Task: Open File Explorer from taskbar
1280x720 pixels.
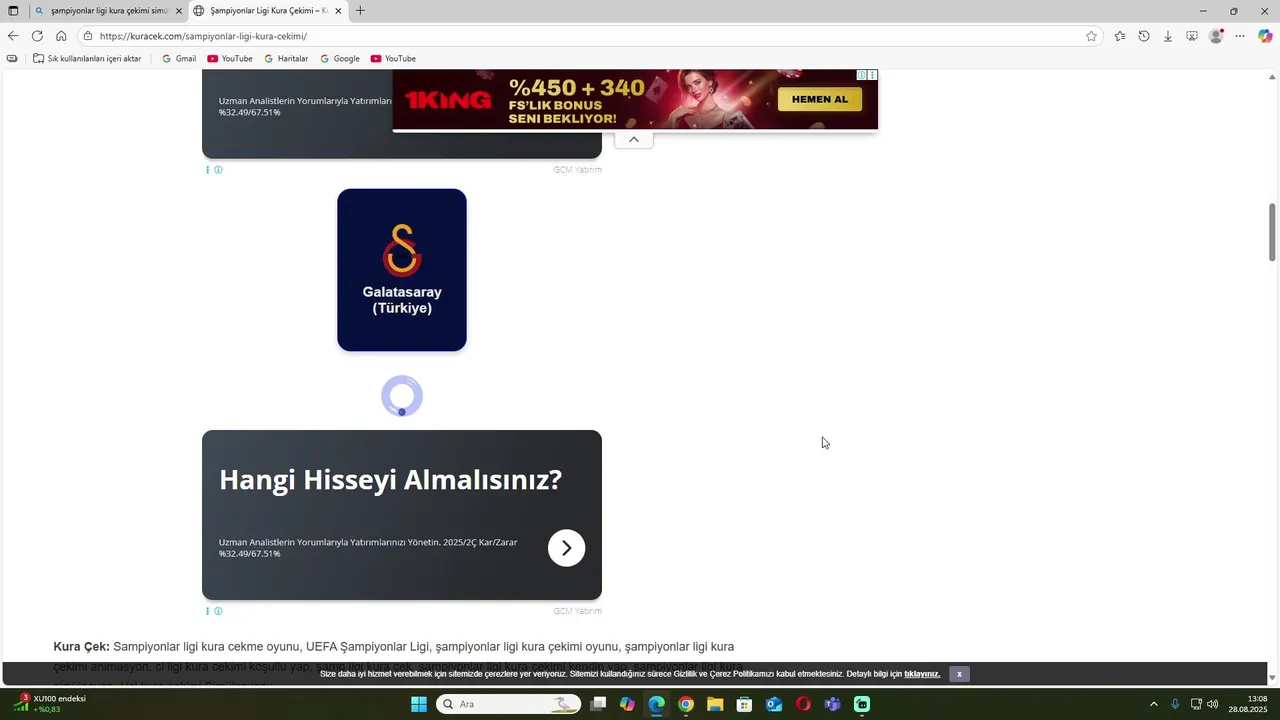Action: (715, 704)
